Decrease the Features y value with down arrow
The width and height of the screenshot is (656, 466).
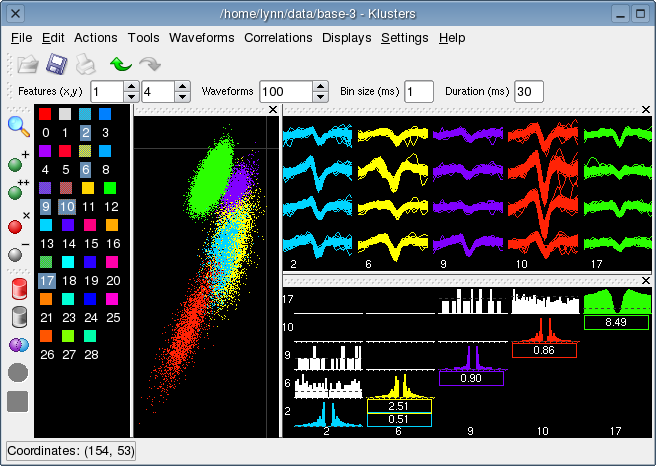[x=181, y=97]
